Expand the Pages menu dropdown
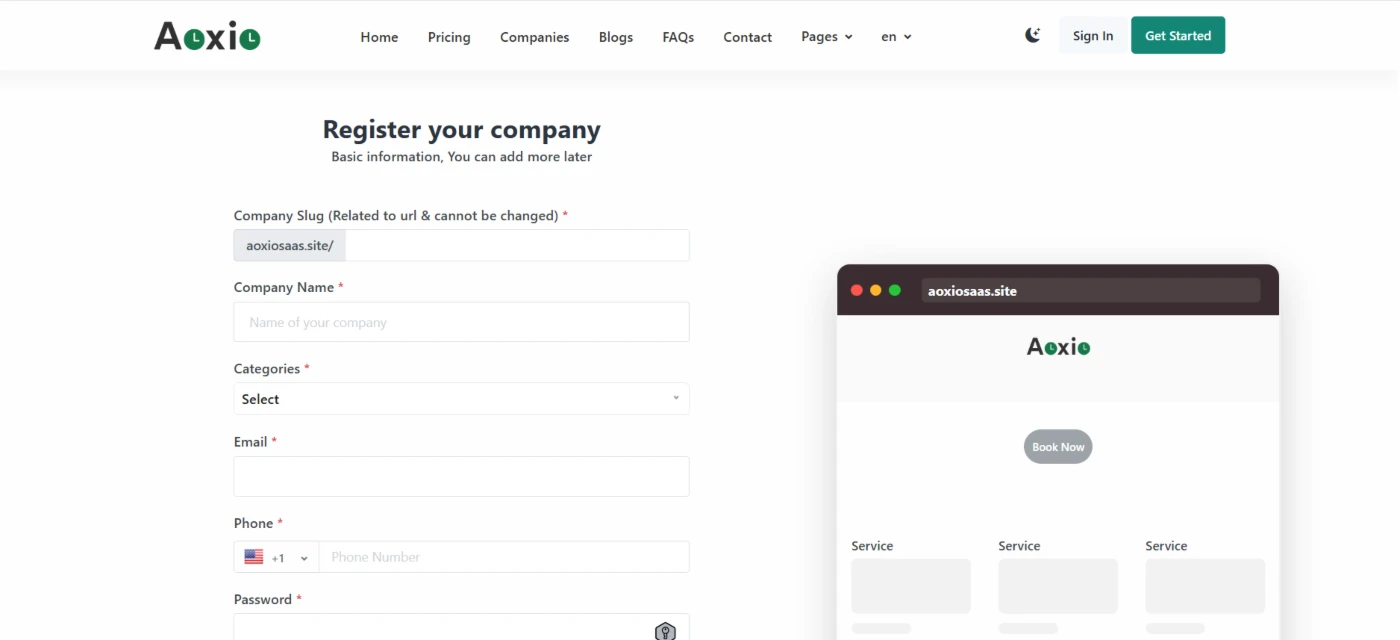Image resolution: width=1400 pixels, height=640 pixels. click(x=827, y=36)
